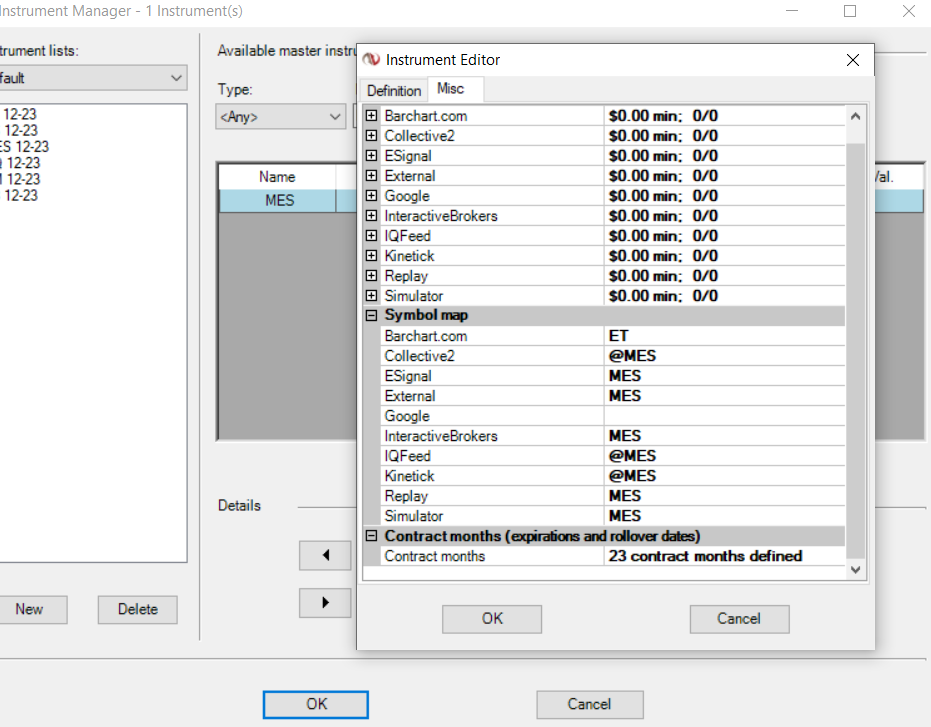931x727 pixels.
Task: Expand the InteractiveBrokers commission row
Action: coord(371,216)
